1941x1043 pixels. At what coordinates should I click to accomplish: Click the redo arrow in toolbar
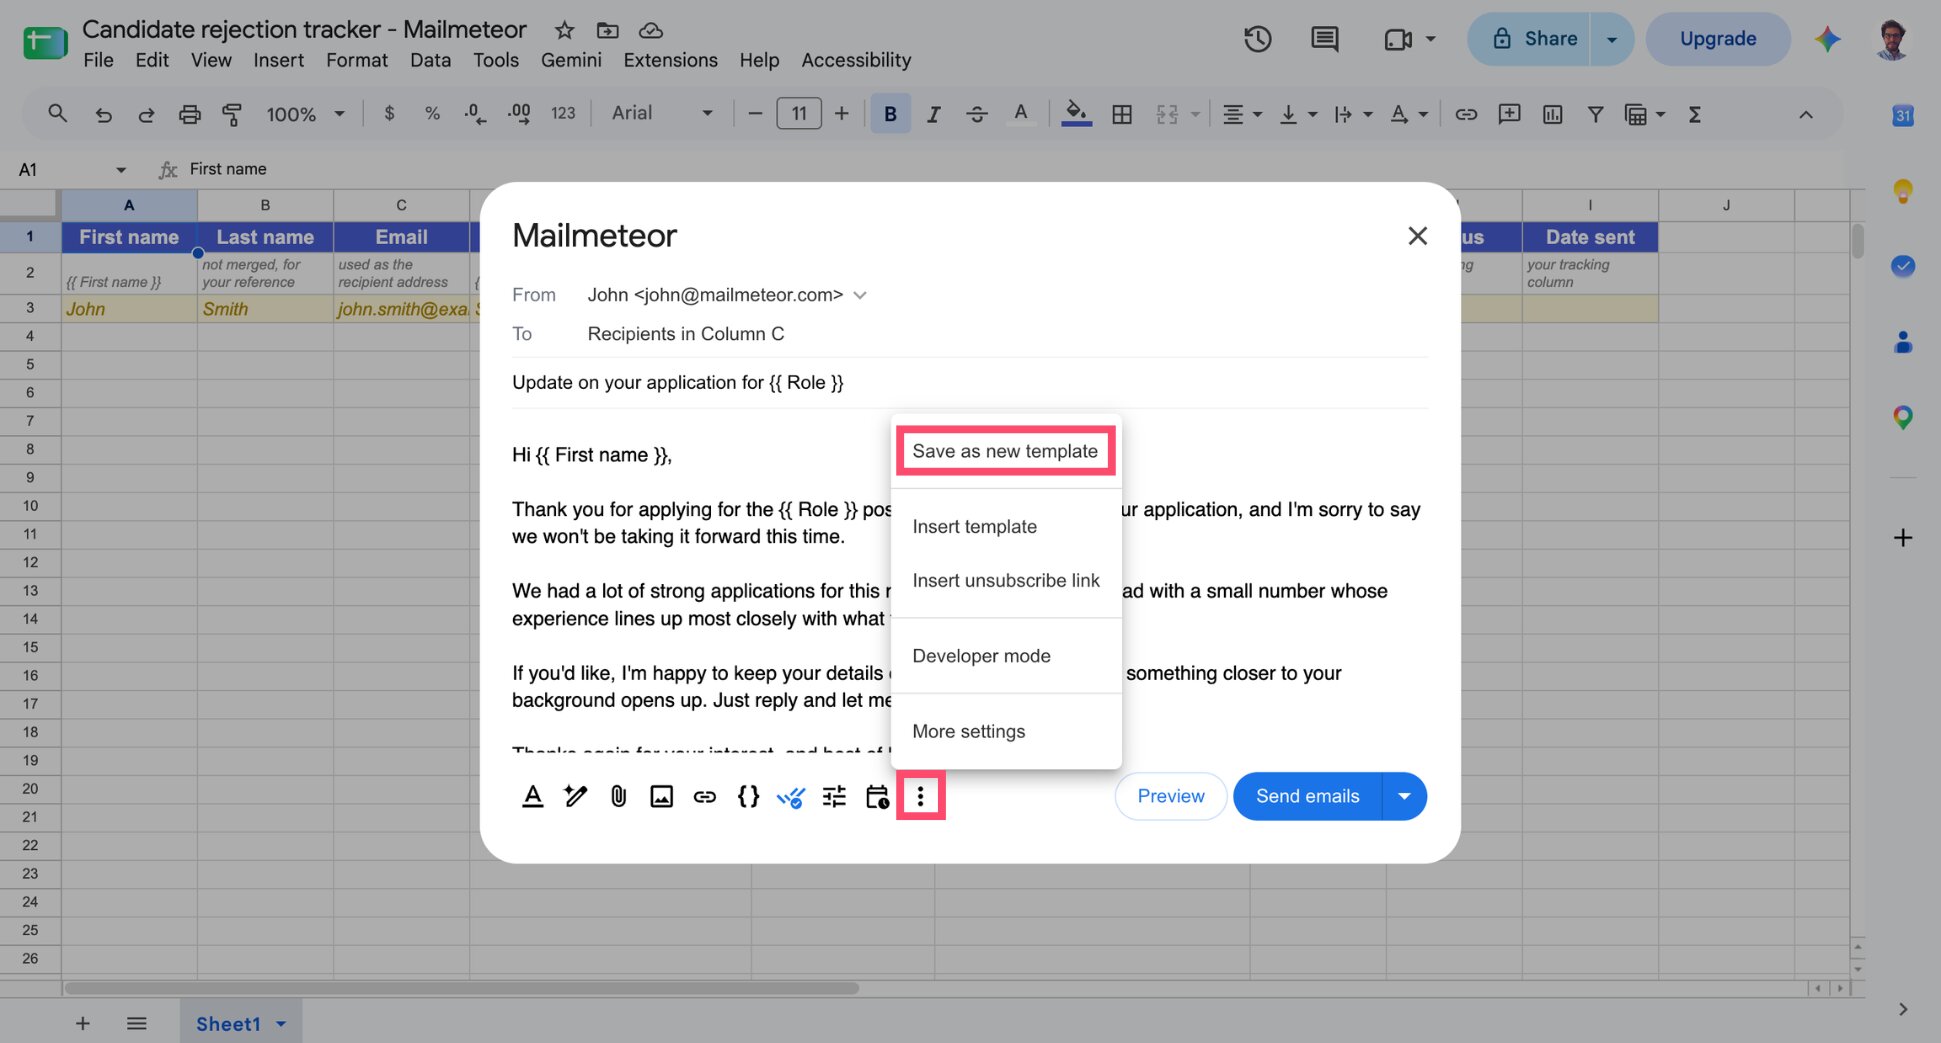coord(146,114)
